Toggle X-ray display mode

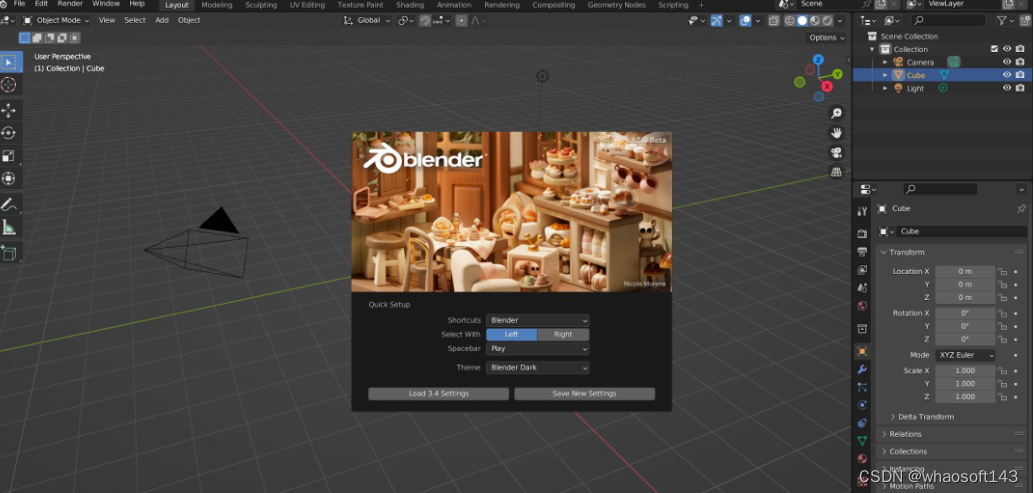pos(774,20)
